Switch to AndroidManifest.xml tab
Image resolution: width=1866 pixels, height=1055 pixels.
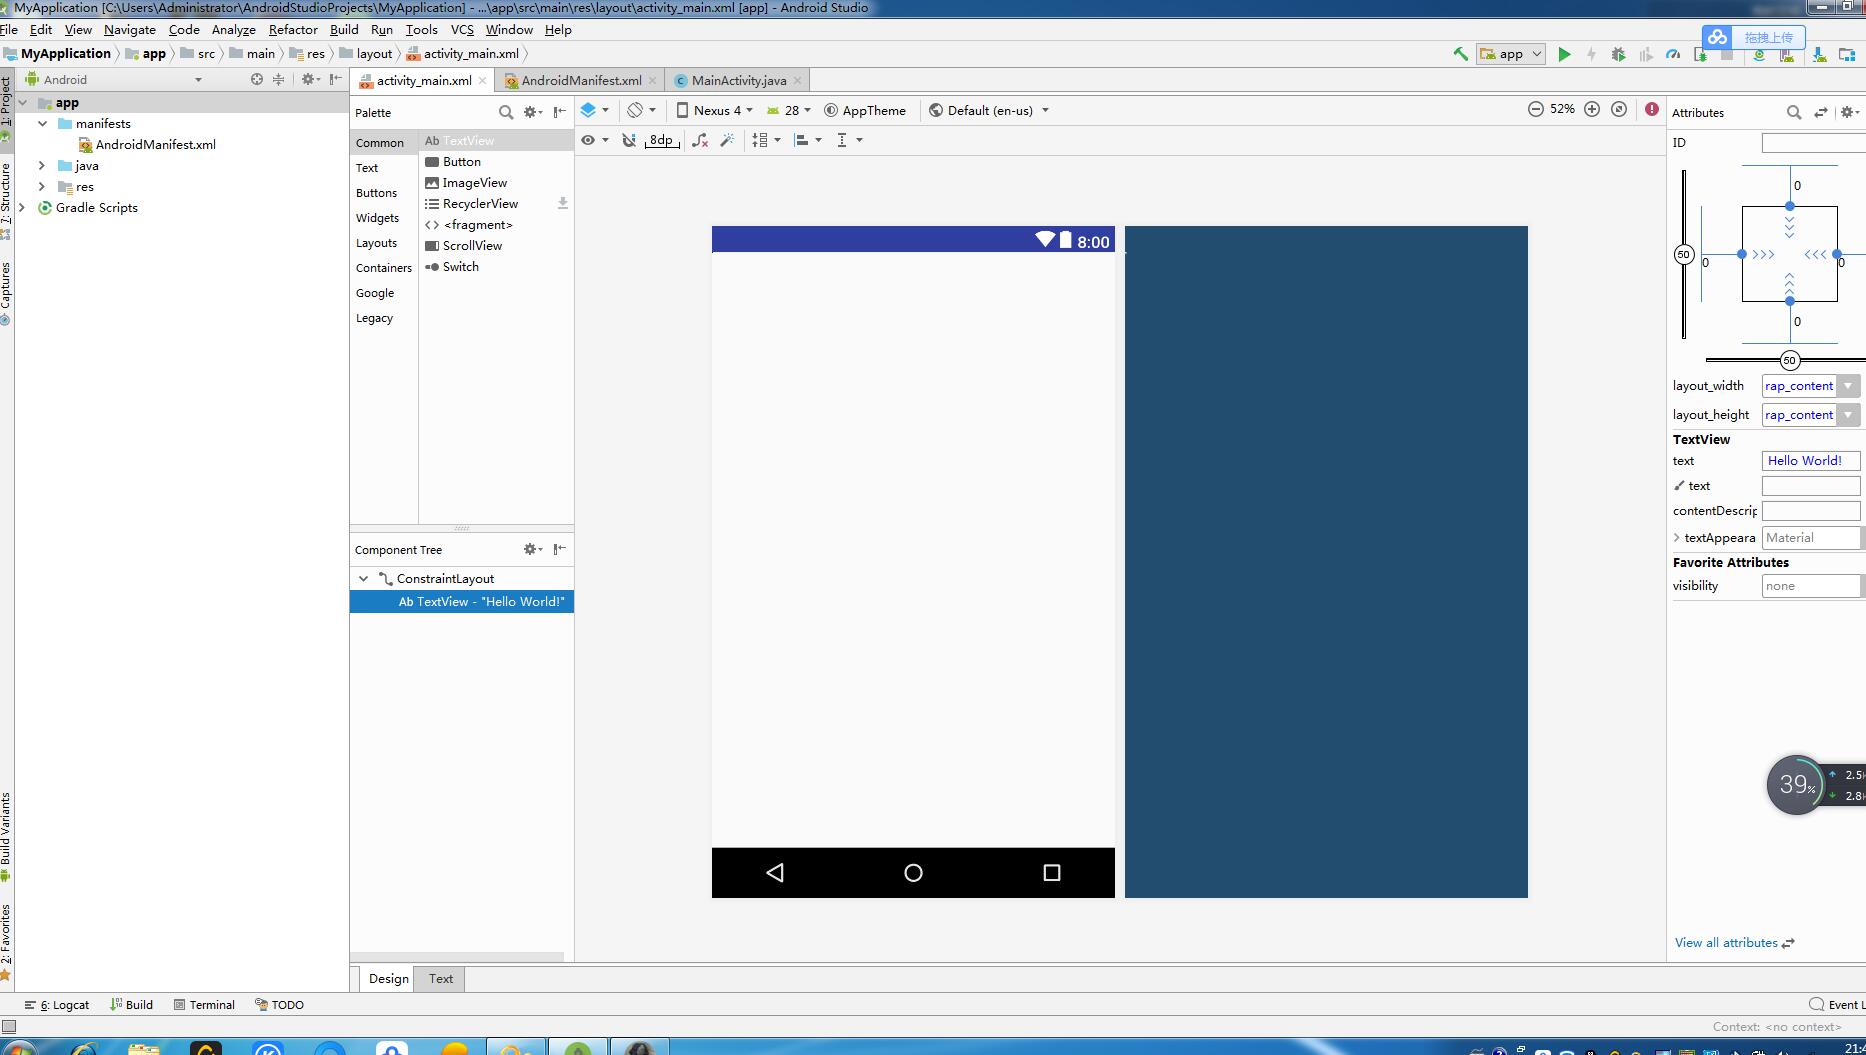pos(581,80)
